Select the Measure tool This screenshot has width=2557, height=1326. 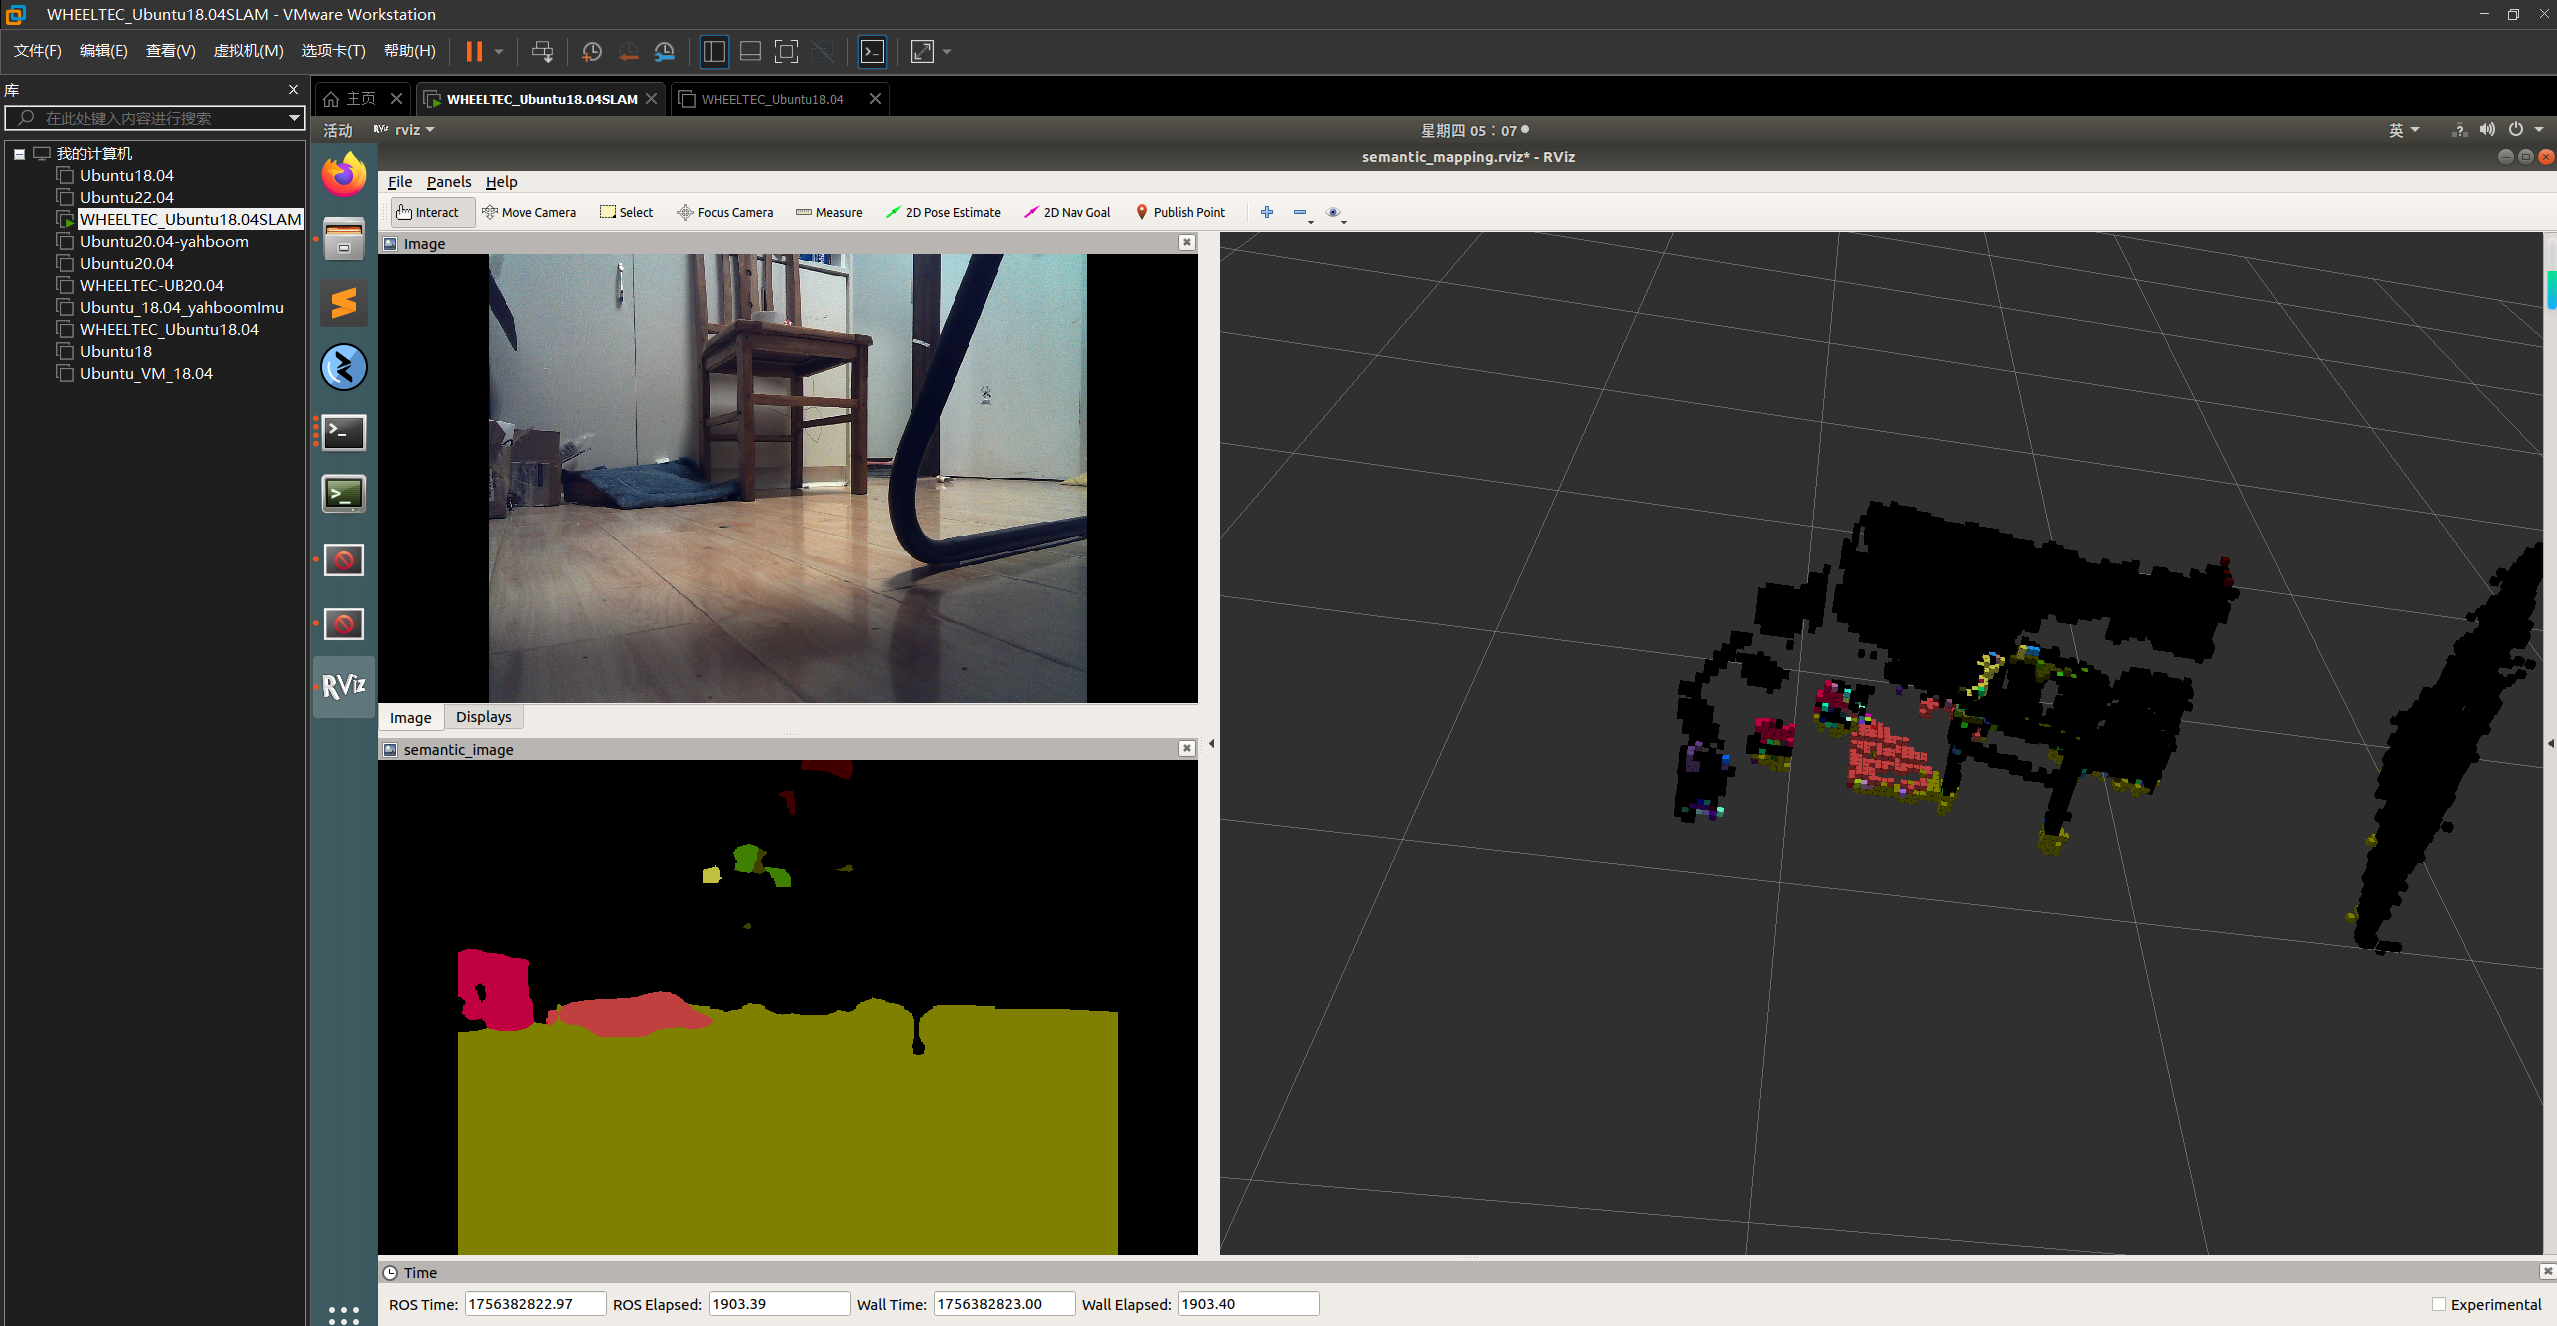click(x=829, y=212)
